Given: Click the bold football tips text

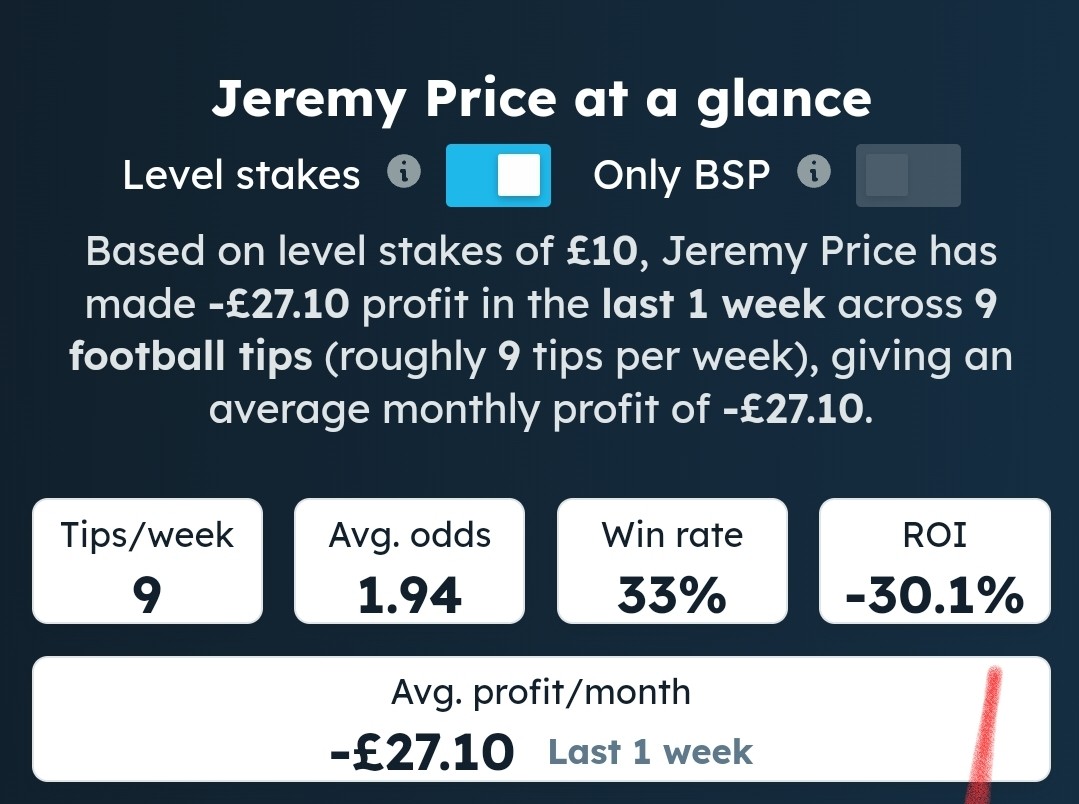Looking at the screenshot, I should pos(191,357).
